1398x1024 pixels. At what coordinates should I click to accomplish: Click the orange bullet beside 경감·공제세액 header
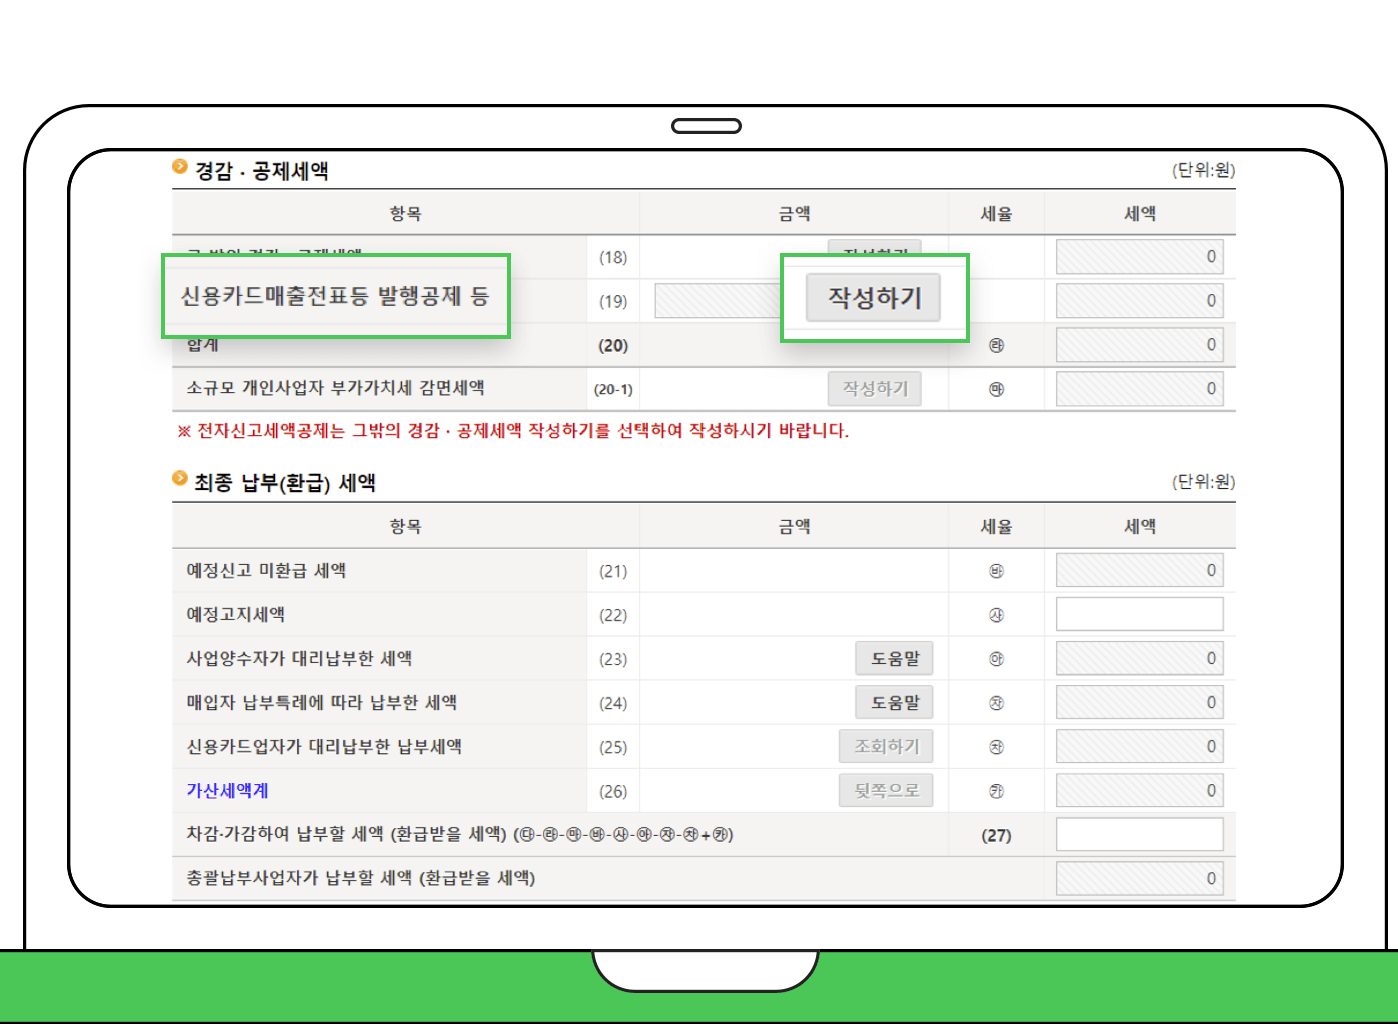pyautogui.click(x=179, y=166)
